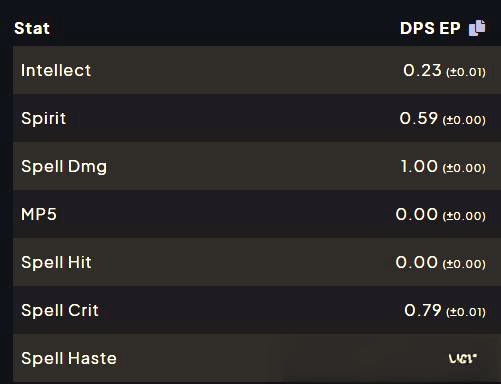The height and width of the screenshot is (384, 501).
Task: Select the Spell Crit stat label
Action: [60, 310]
